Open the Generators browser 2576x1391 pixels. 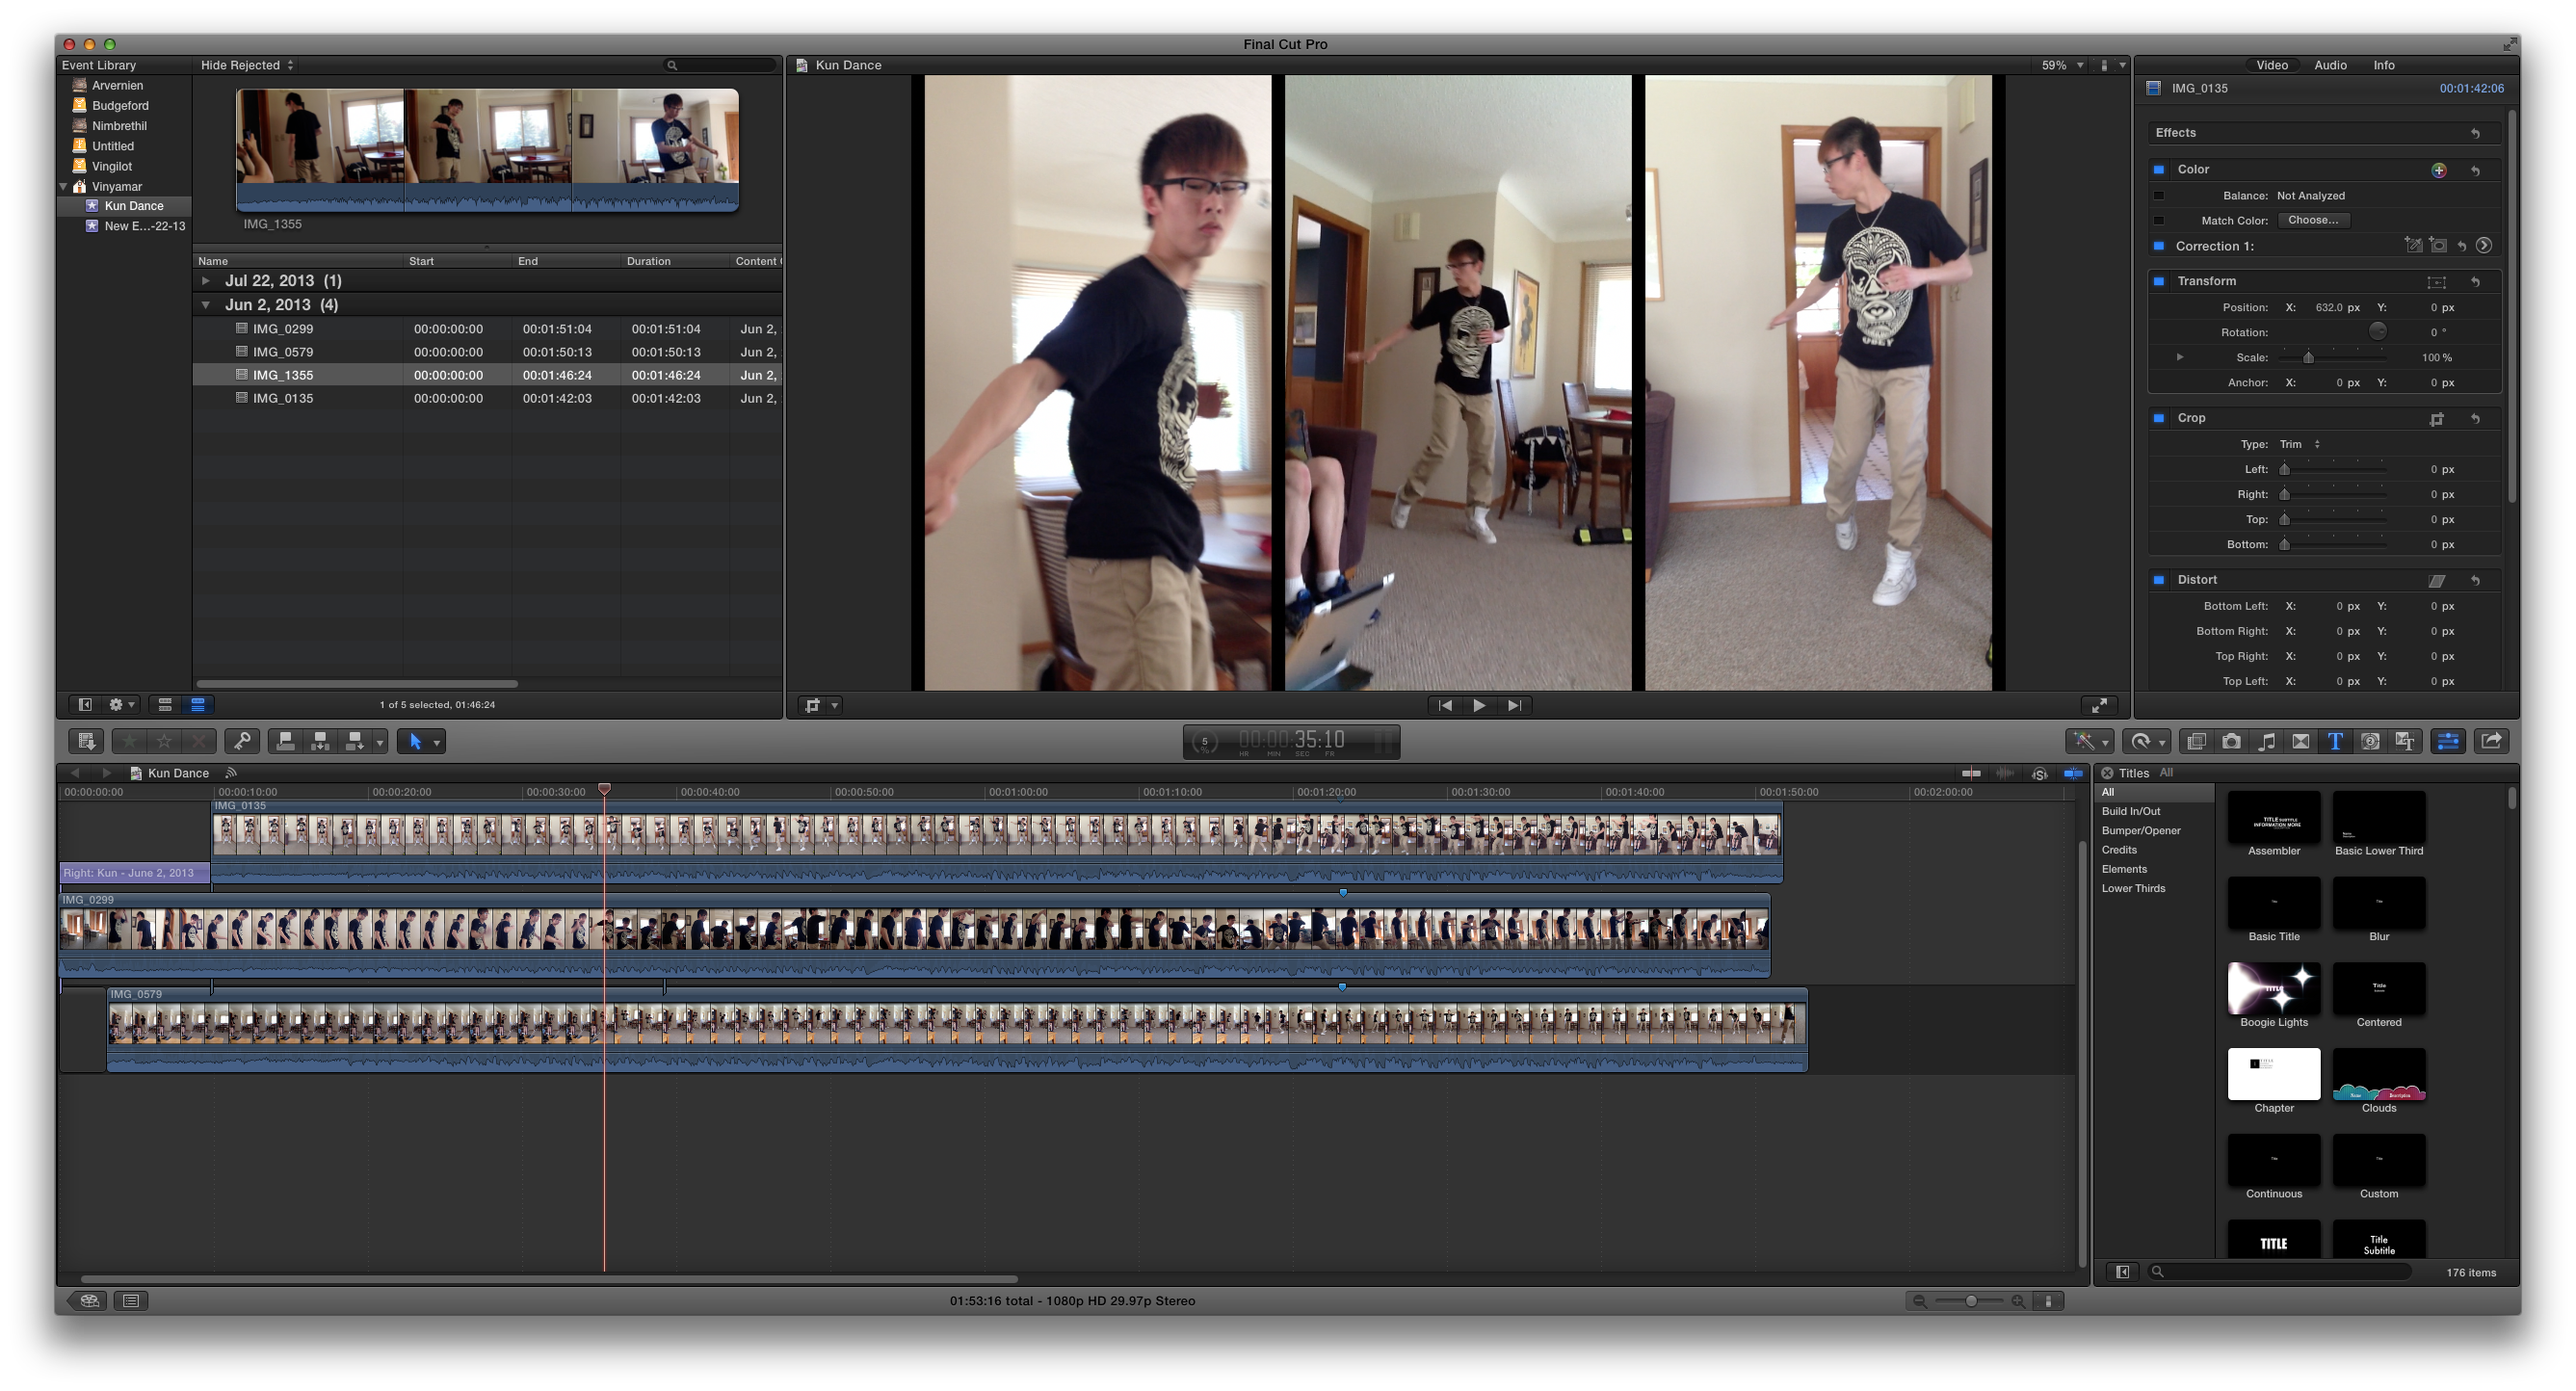2370,741
